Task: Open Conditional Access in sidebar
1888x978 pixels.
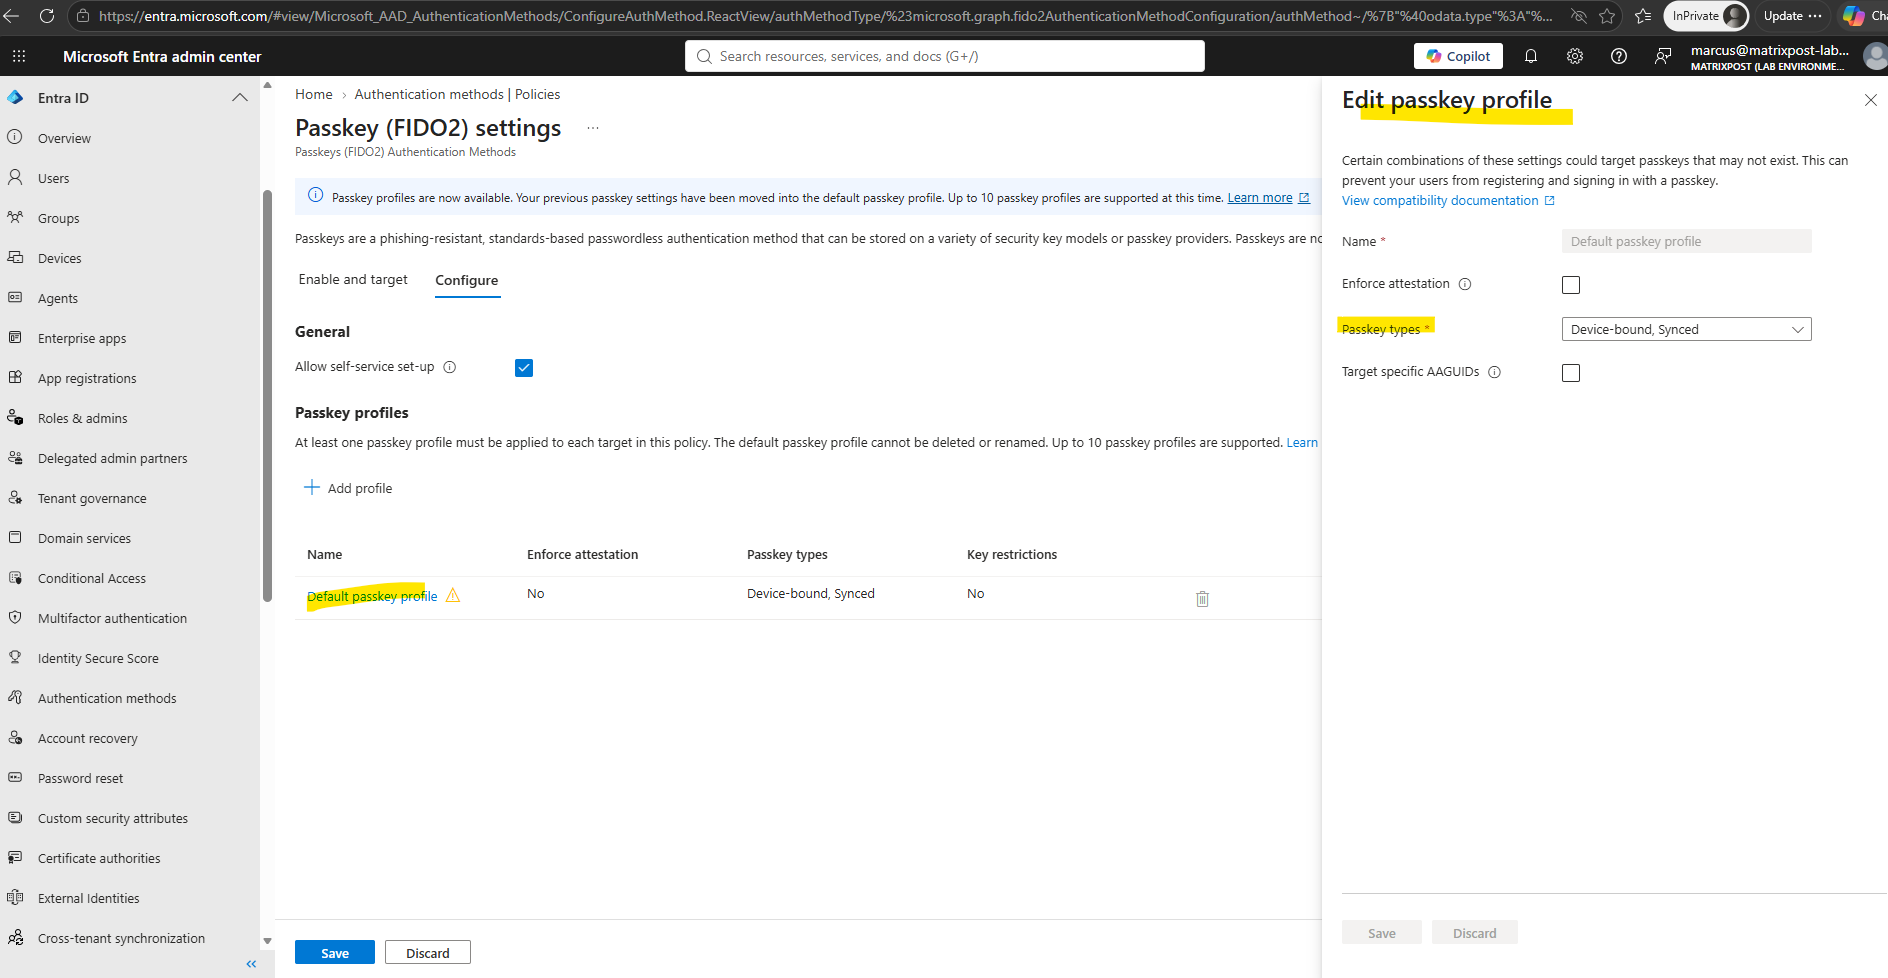Action: pos(92,578)
